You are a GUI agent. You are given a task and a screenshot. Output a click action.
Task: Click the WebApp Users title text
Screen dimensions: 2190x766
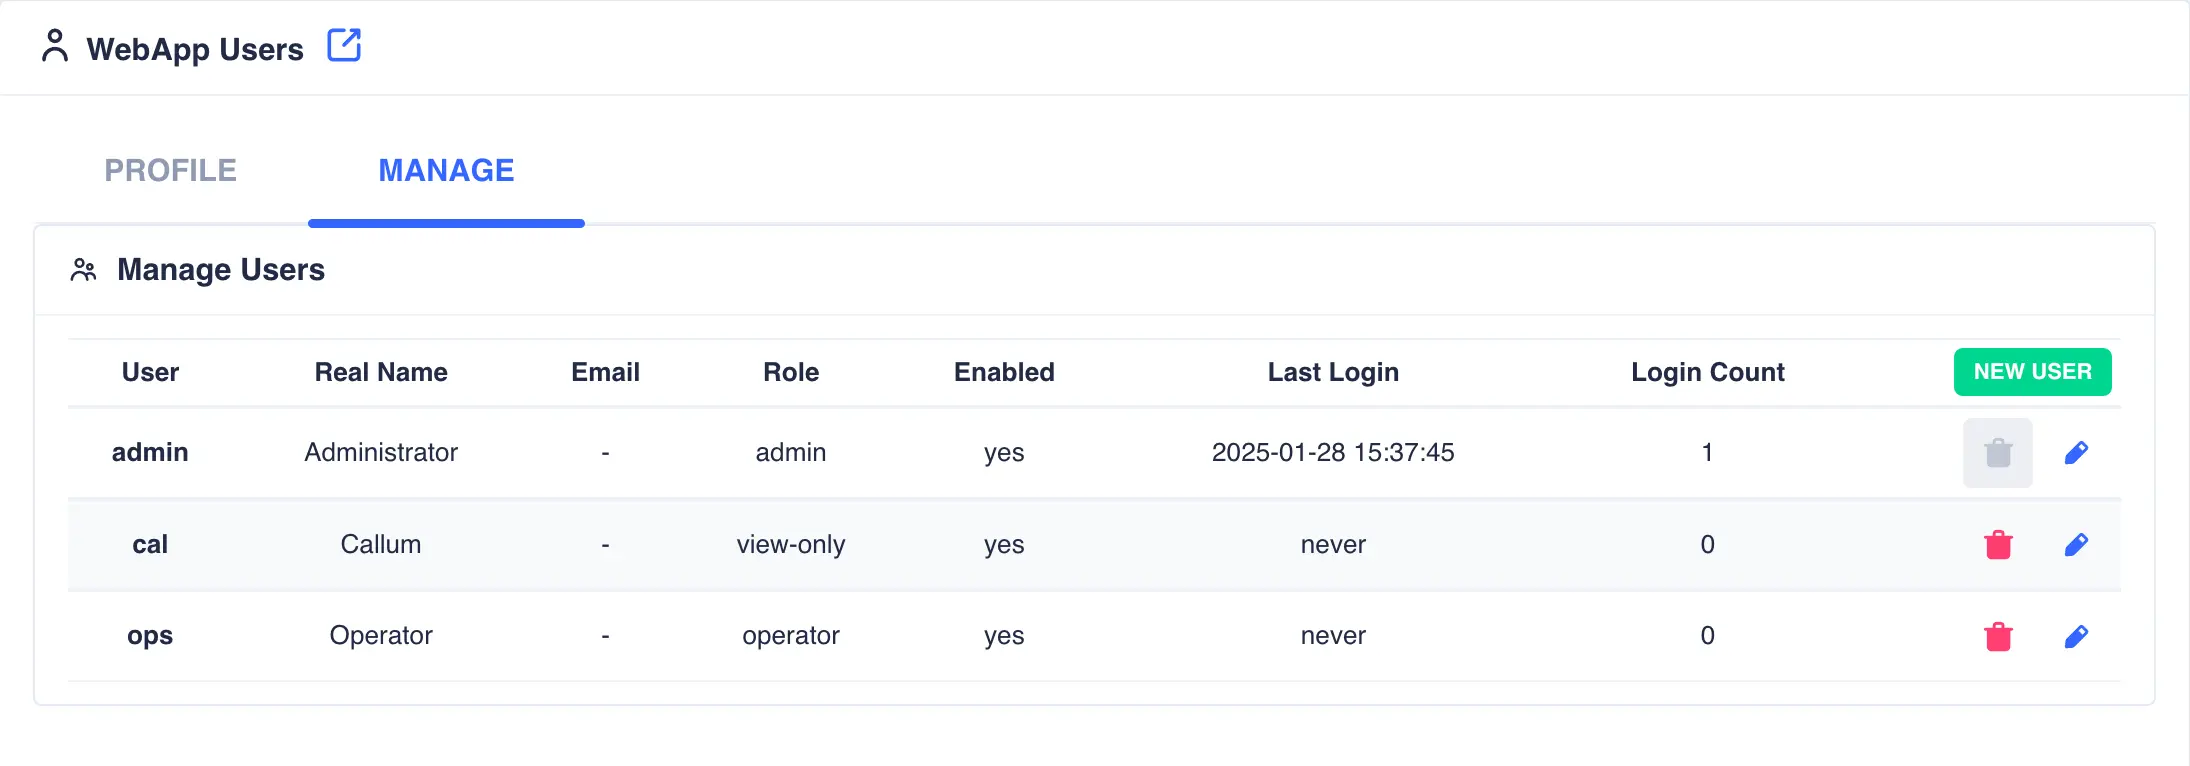tap(196, 48)
